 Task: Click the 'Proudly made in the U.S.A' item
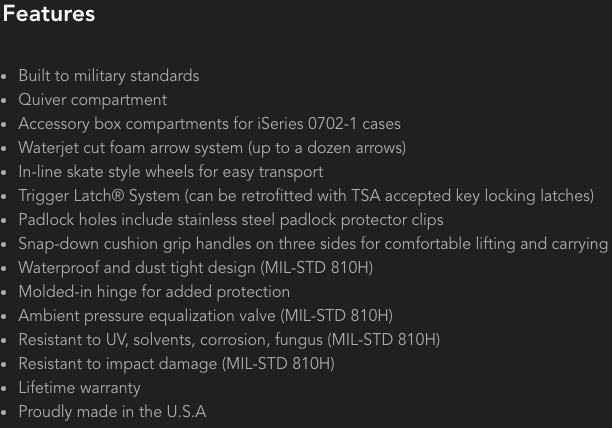click(x=112, y=412)
